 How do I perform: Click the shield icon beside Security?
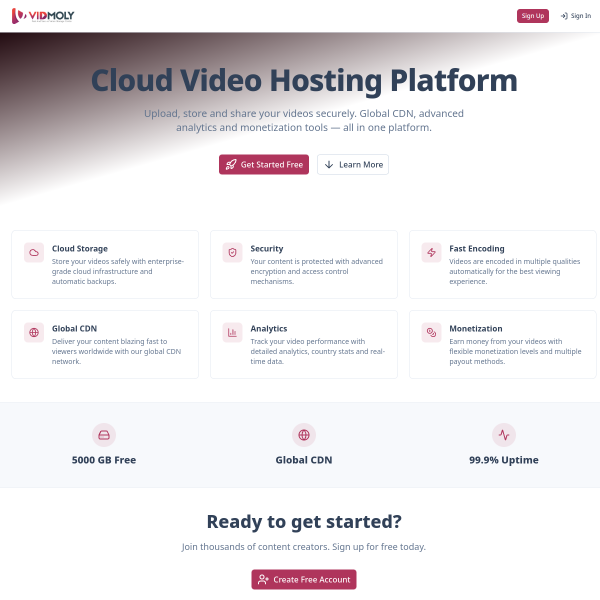pyautogui.click(x=232, y=253)
